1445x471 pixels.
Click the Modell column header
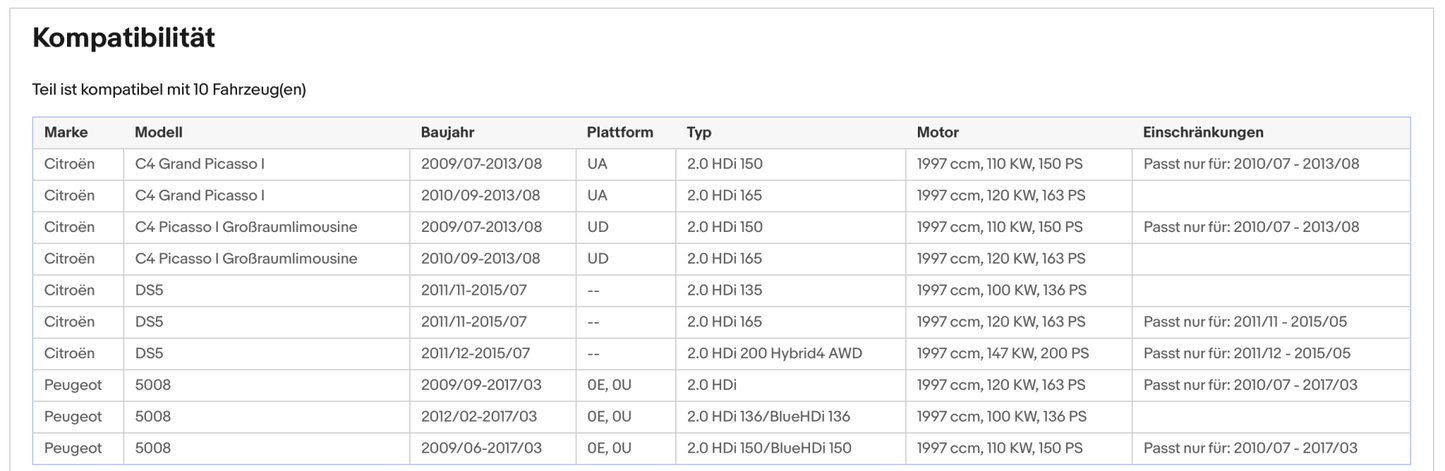[159, 132]
